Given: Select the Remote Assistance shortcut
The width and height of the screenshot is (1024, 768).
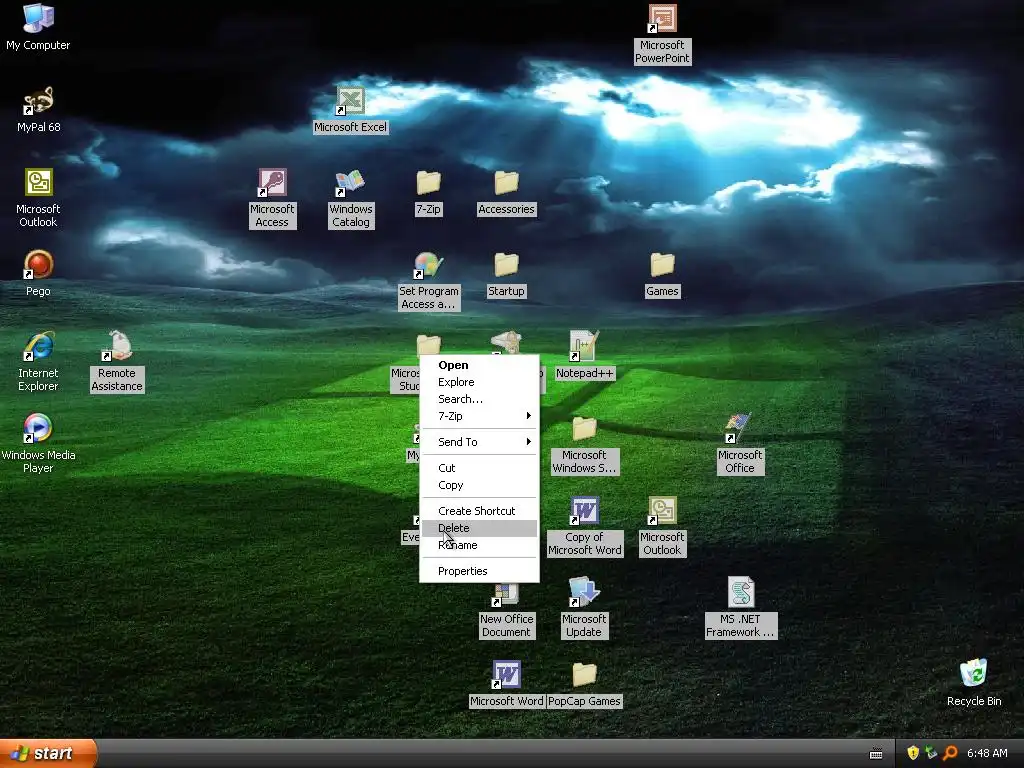Looking at the screenshot, I should click(117, 362).
